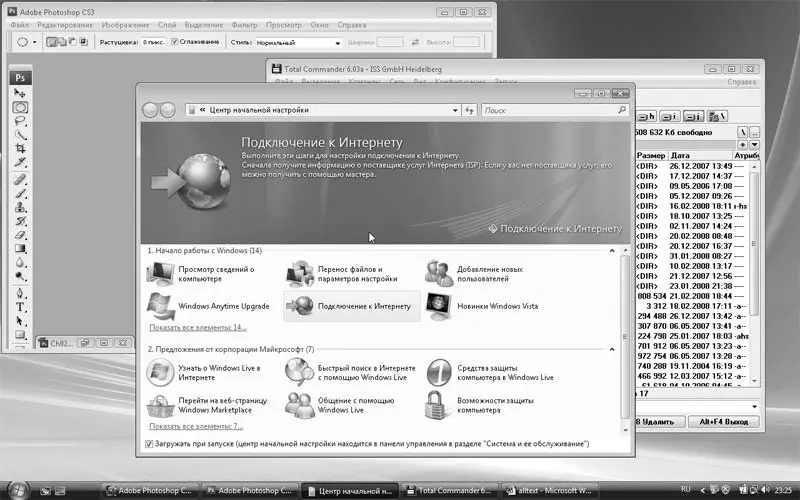
Task: Collapse section 'Начало работы с Windows'
Action: tap(612, 251)
